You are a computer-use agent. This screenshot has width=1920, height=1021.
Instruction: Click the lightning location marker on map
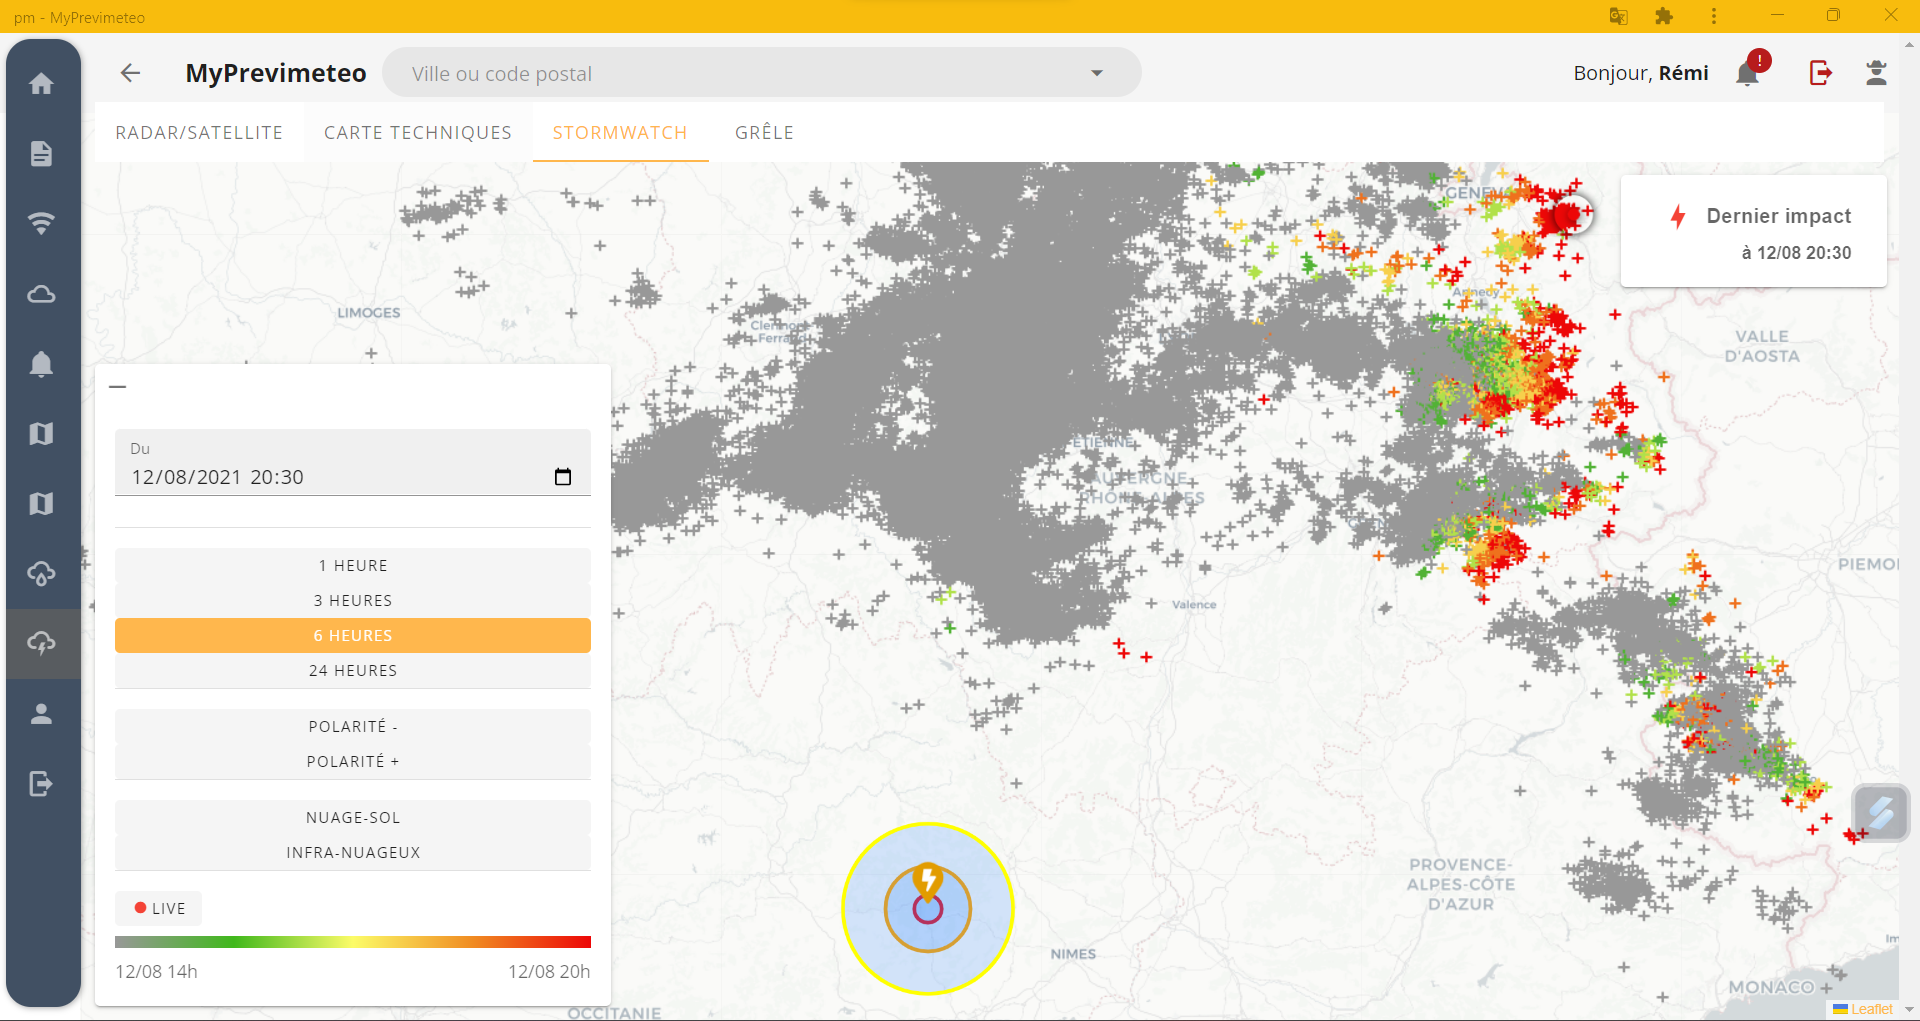click(928, 883)
